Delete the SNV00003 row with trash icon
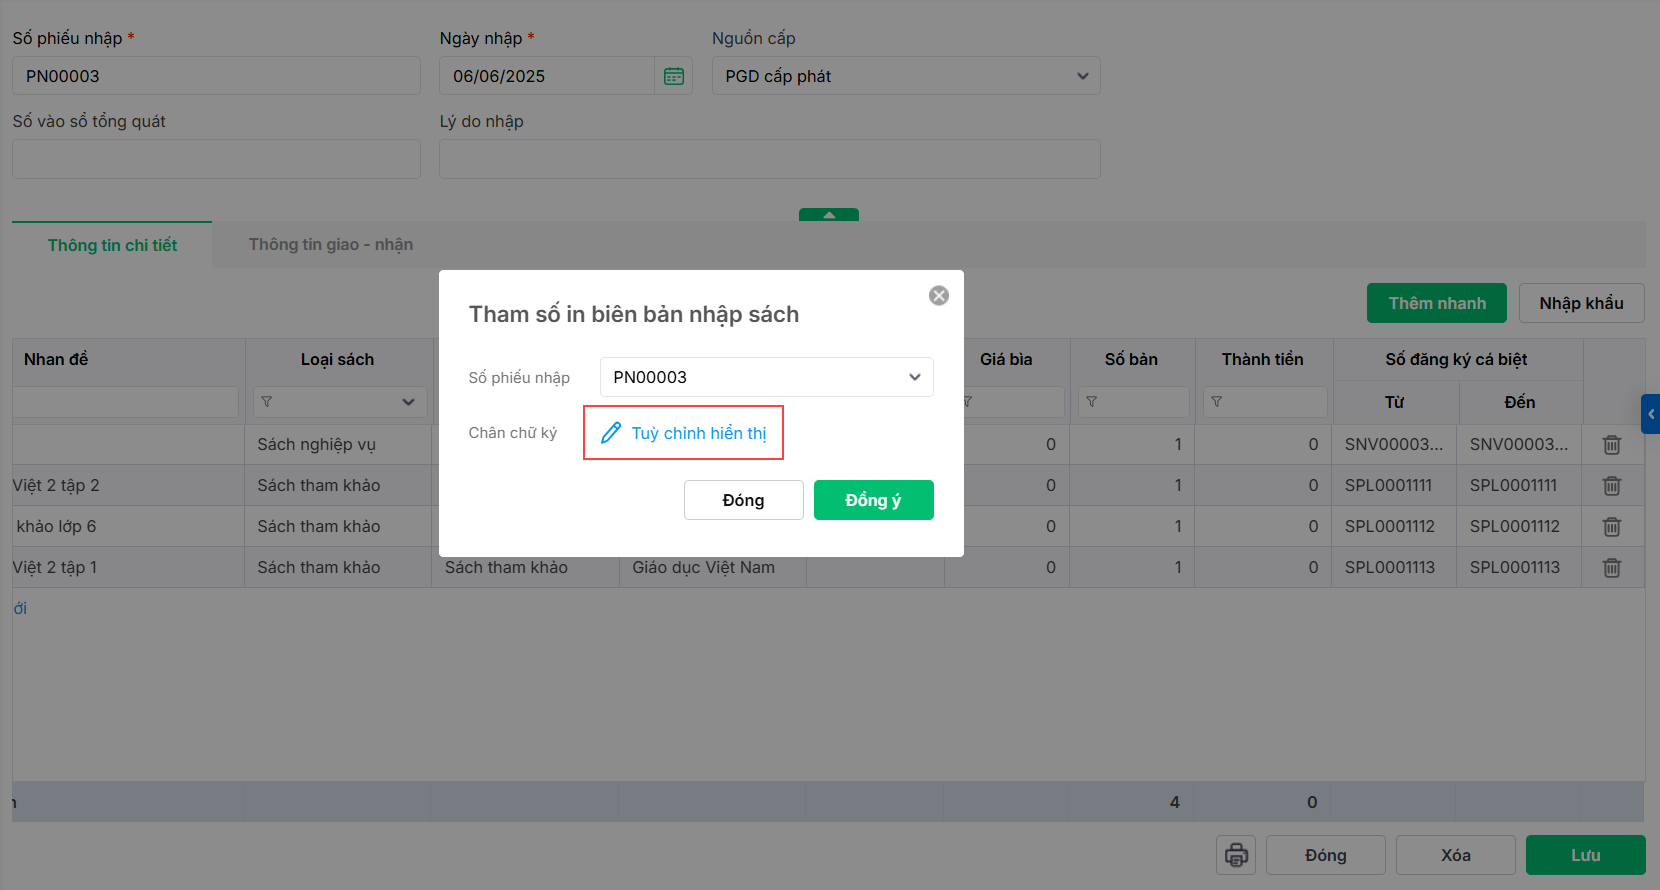 tap(1611, 445)
